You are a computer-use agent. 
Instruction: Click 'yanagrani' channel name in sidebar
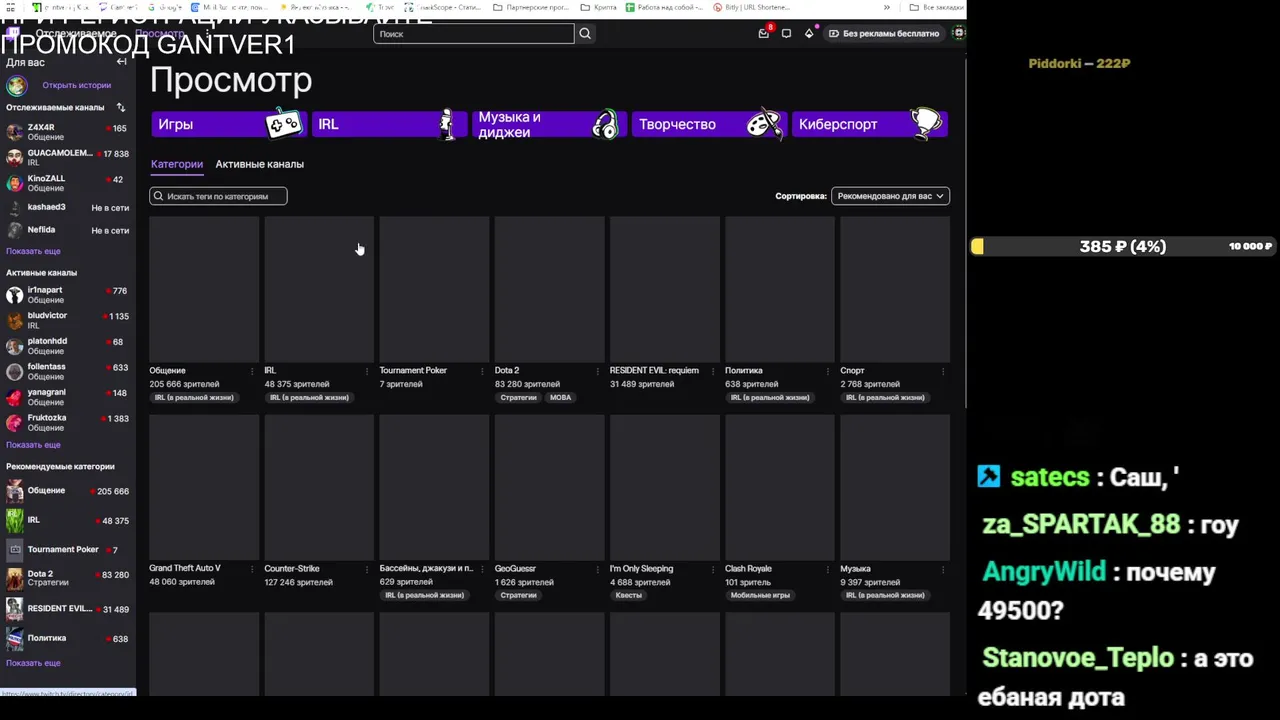pos(46,393)
